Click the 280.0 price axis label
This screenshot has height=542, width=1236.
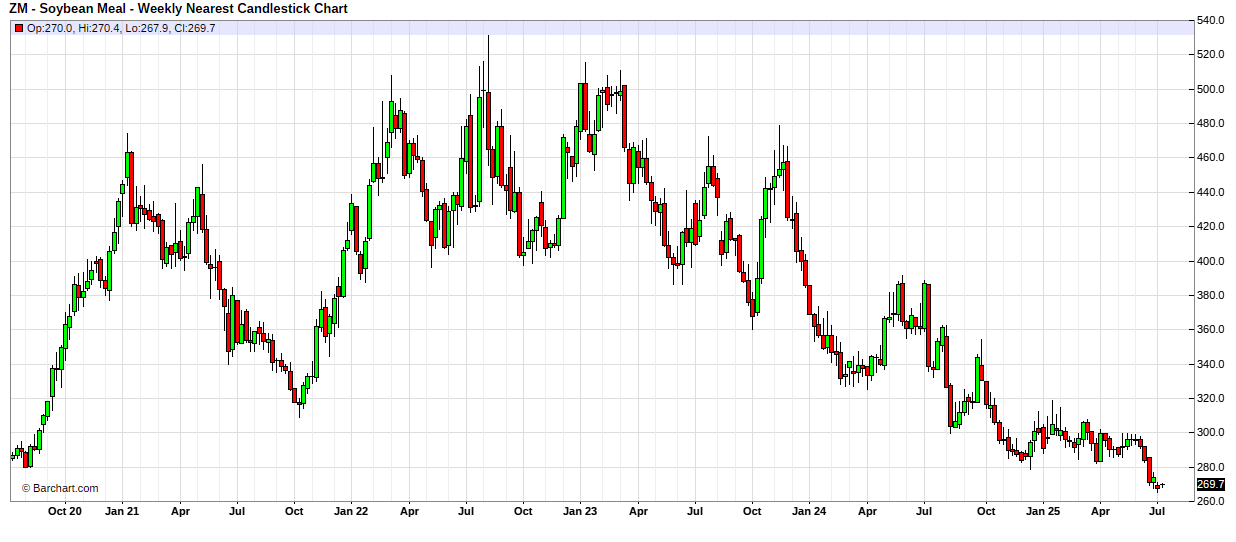point(1212,467)
